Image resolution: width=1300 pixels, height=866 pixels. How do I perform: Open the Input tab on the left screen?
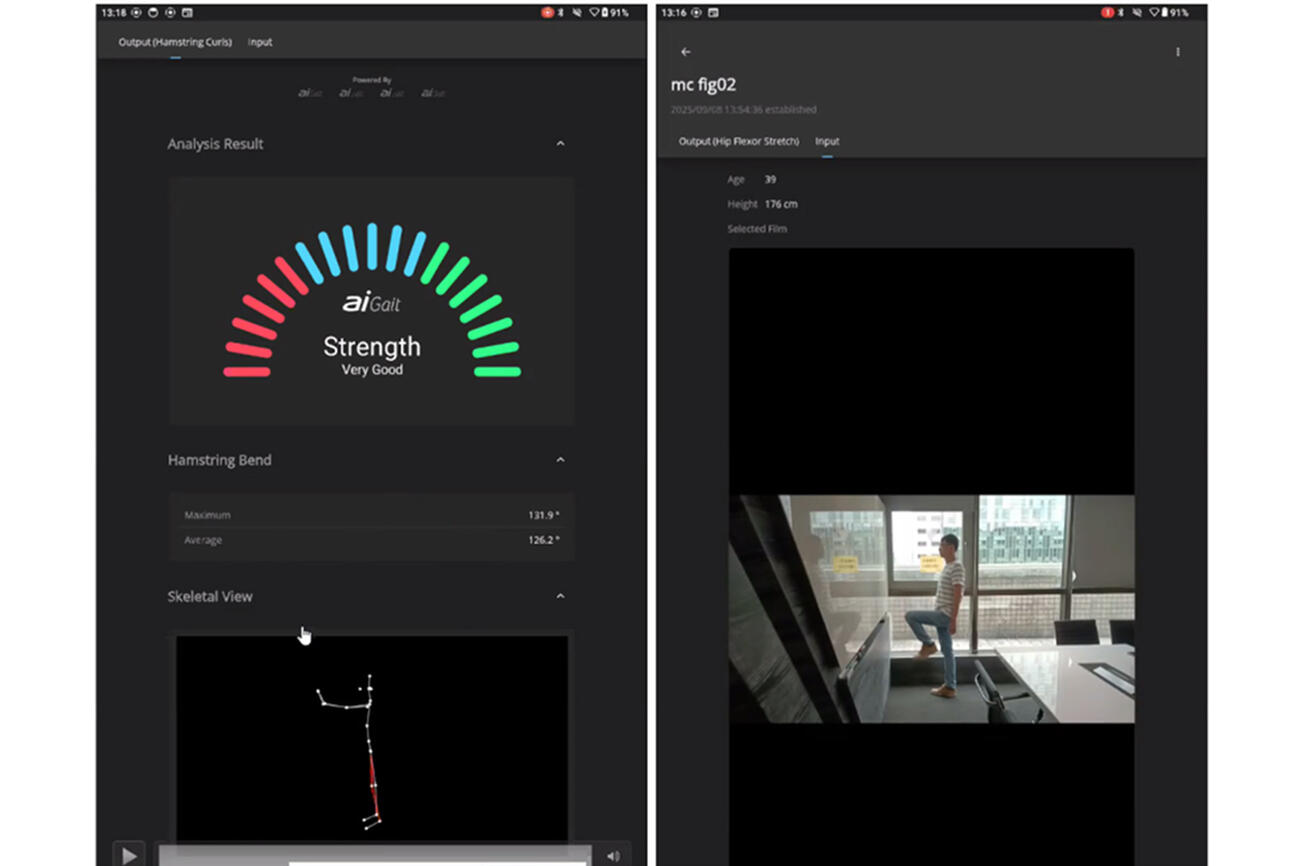(260, 42)
